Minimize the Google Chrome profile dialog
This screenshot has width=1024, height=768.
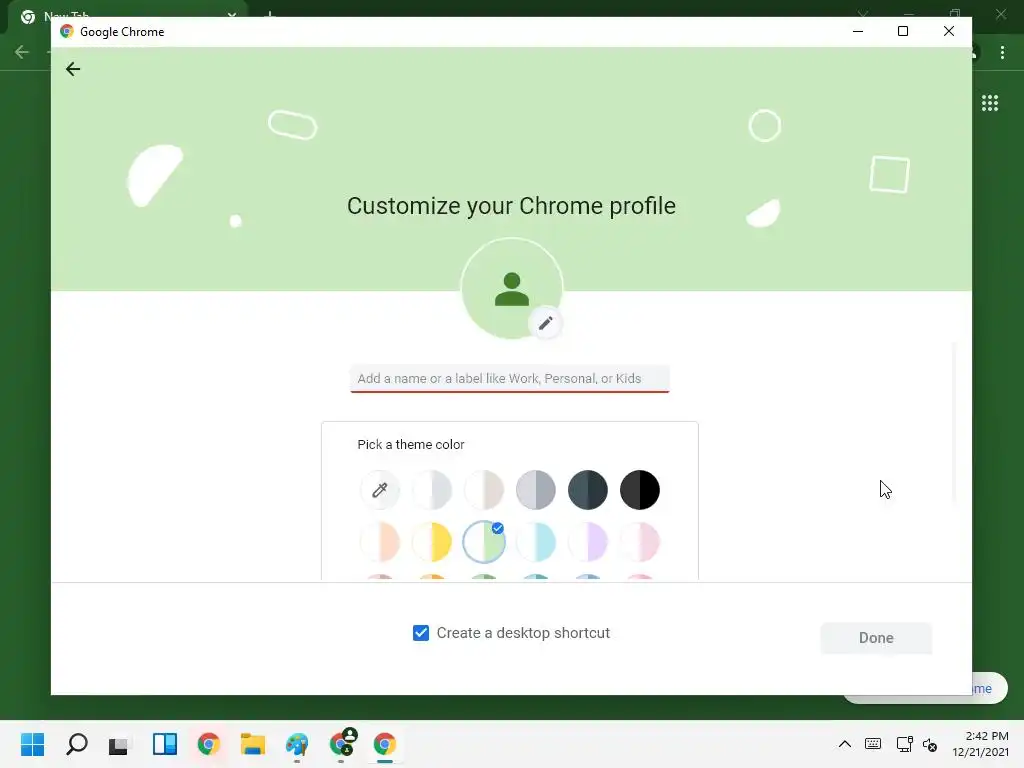coord(858,31)
